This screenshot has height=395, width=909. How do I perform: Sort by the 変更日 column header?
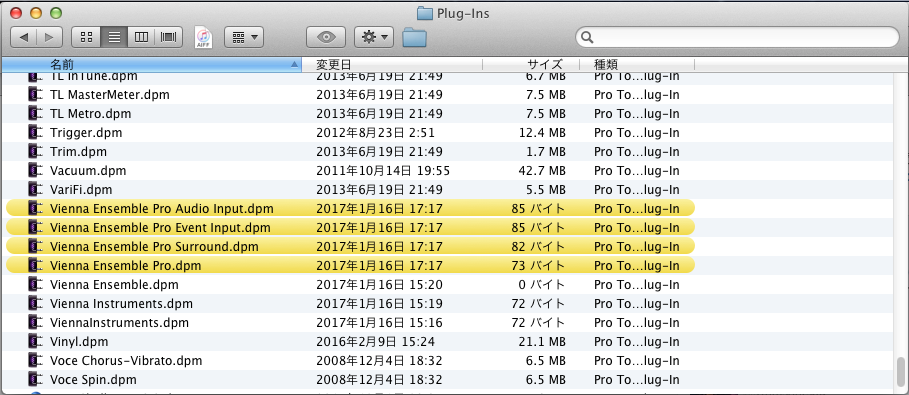(392, 64)
